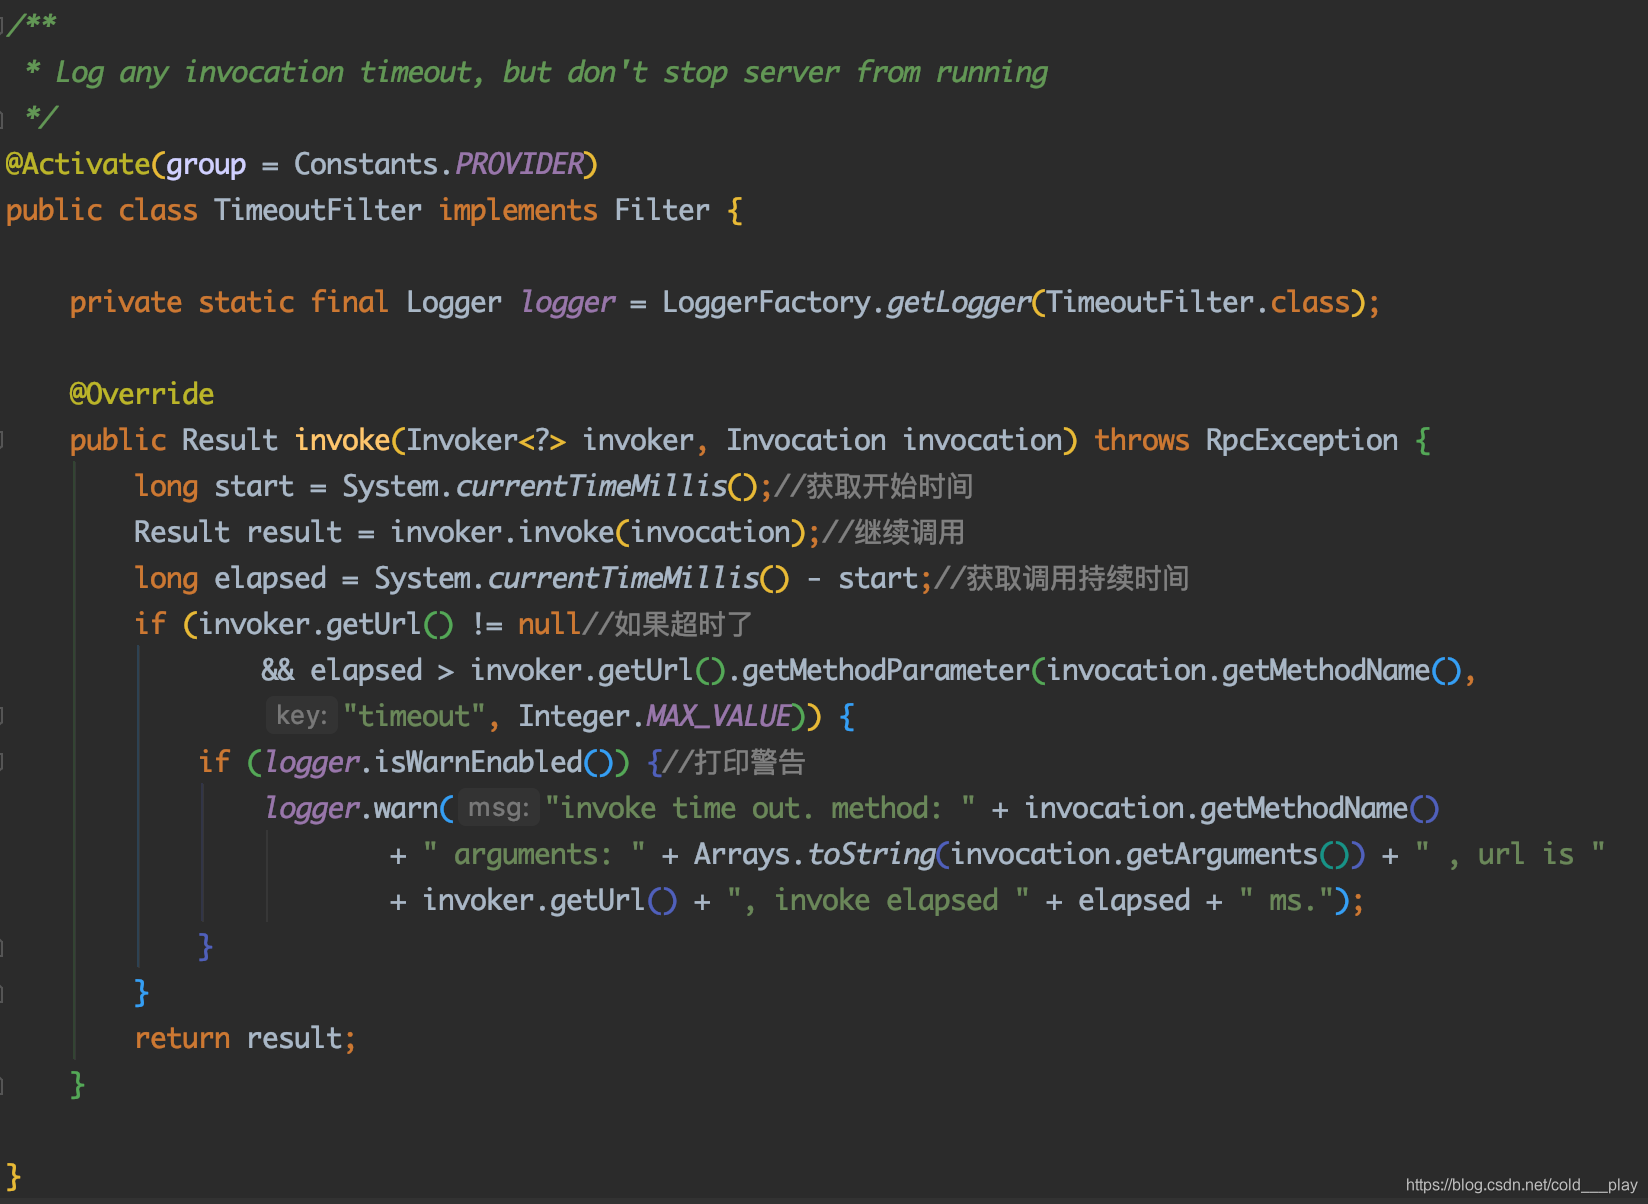Click 'LoggerFactory' class reference
The height and width of the screenshot is (1204, 1648).
(x=766, y=302)
